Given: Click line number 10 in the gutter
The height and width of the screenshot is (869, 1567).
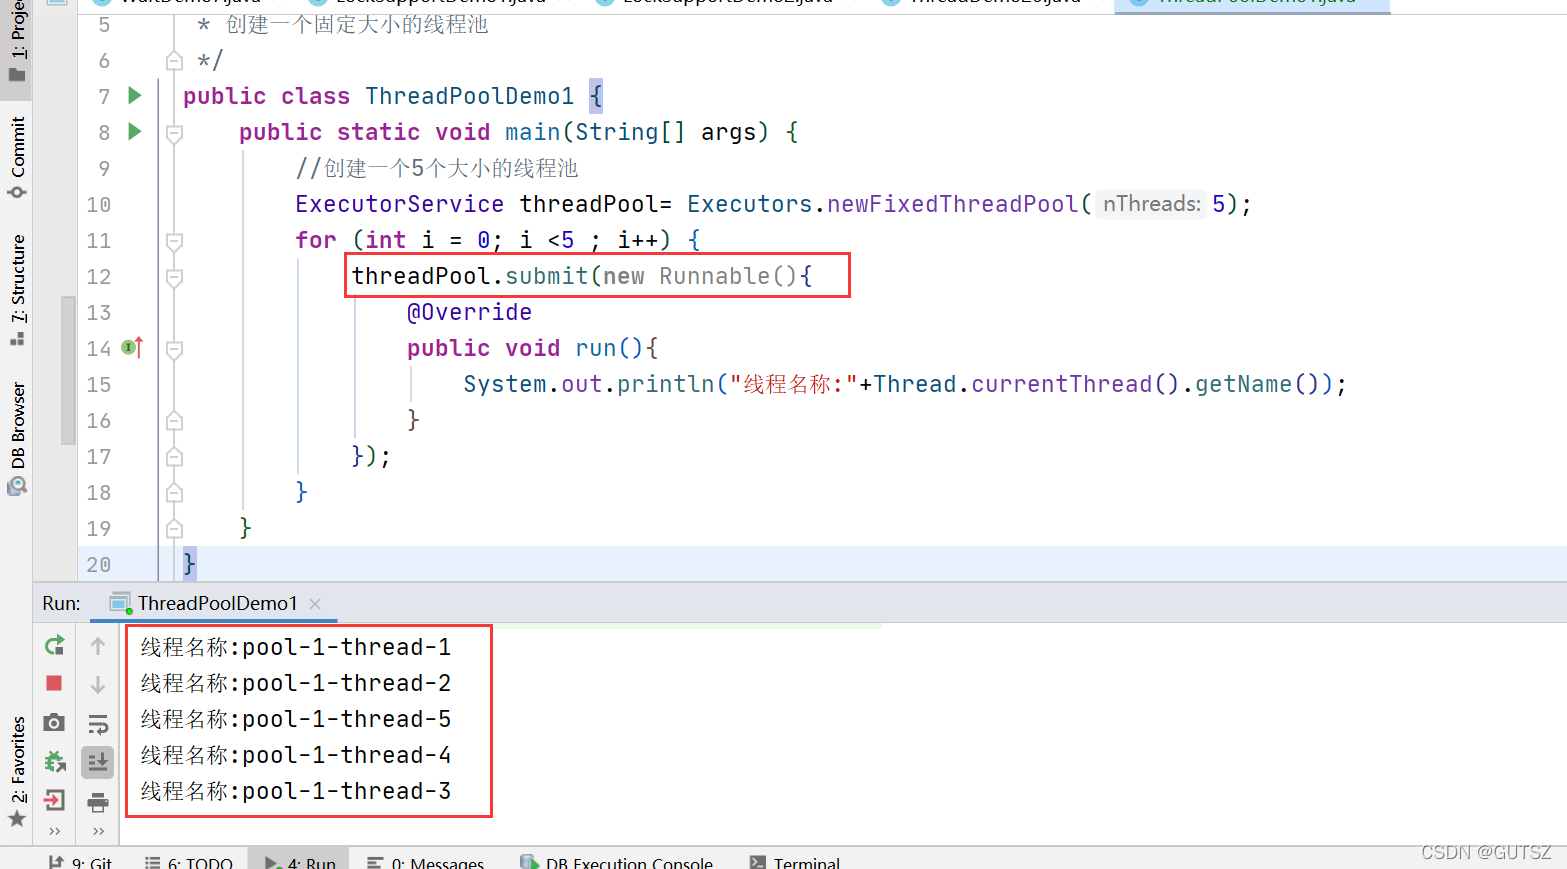Looking at the screenshot, I should point(99,205).
